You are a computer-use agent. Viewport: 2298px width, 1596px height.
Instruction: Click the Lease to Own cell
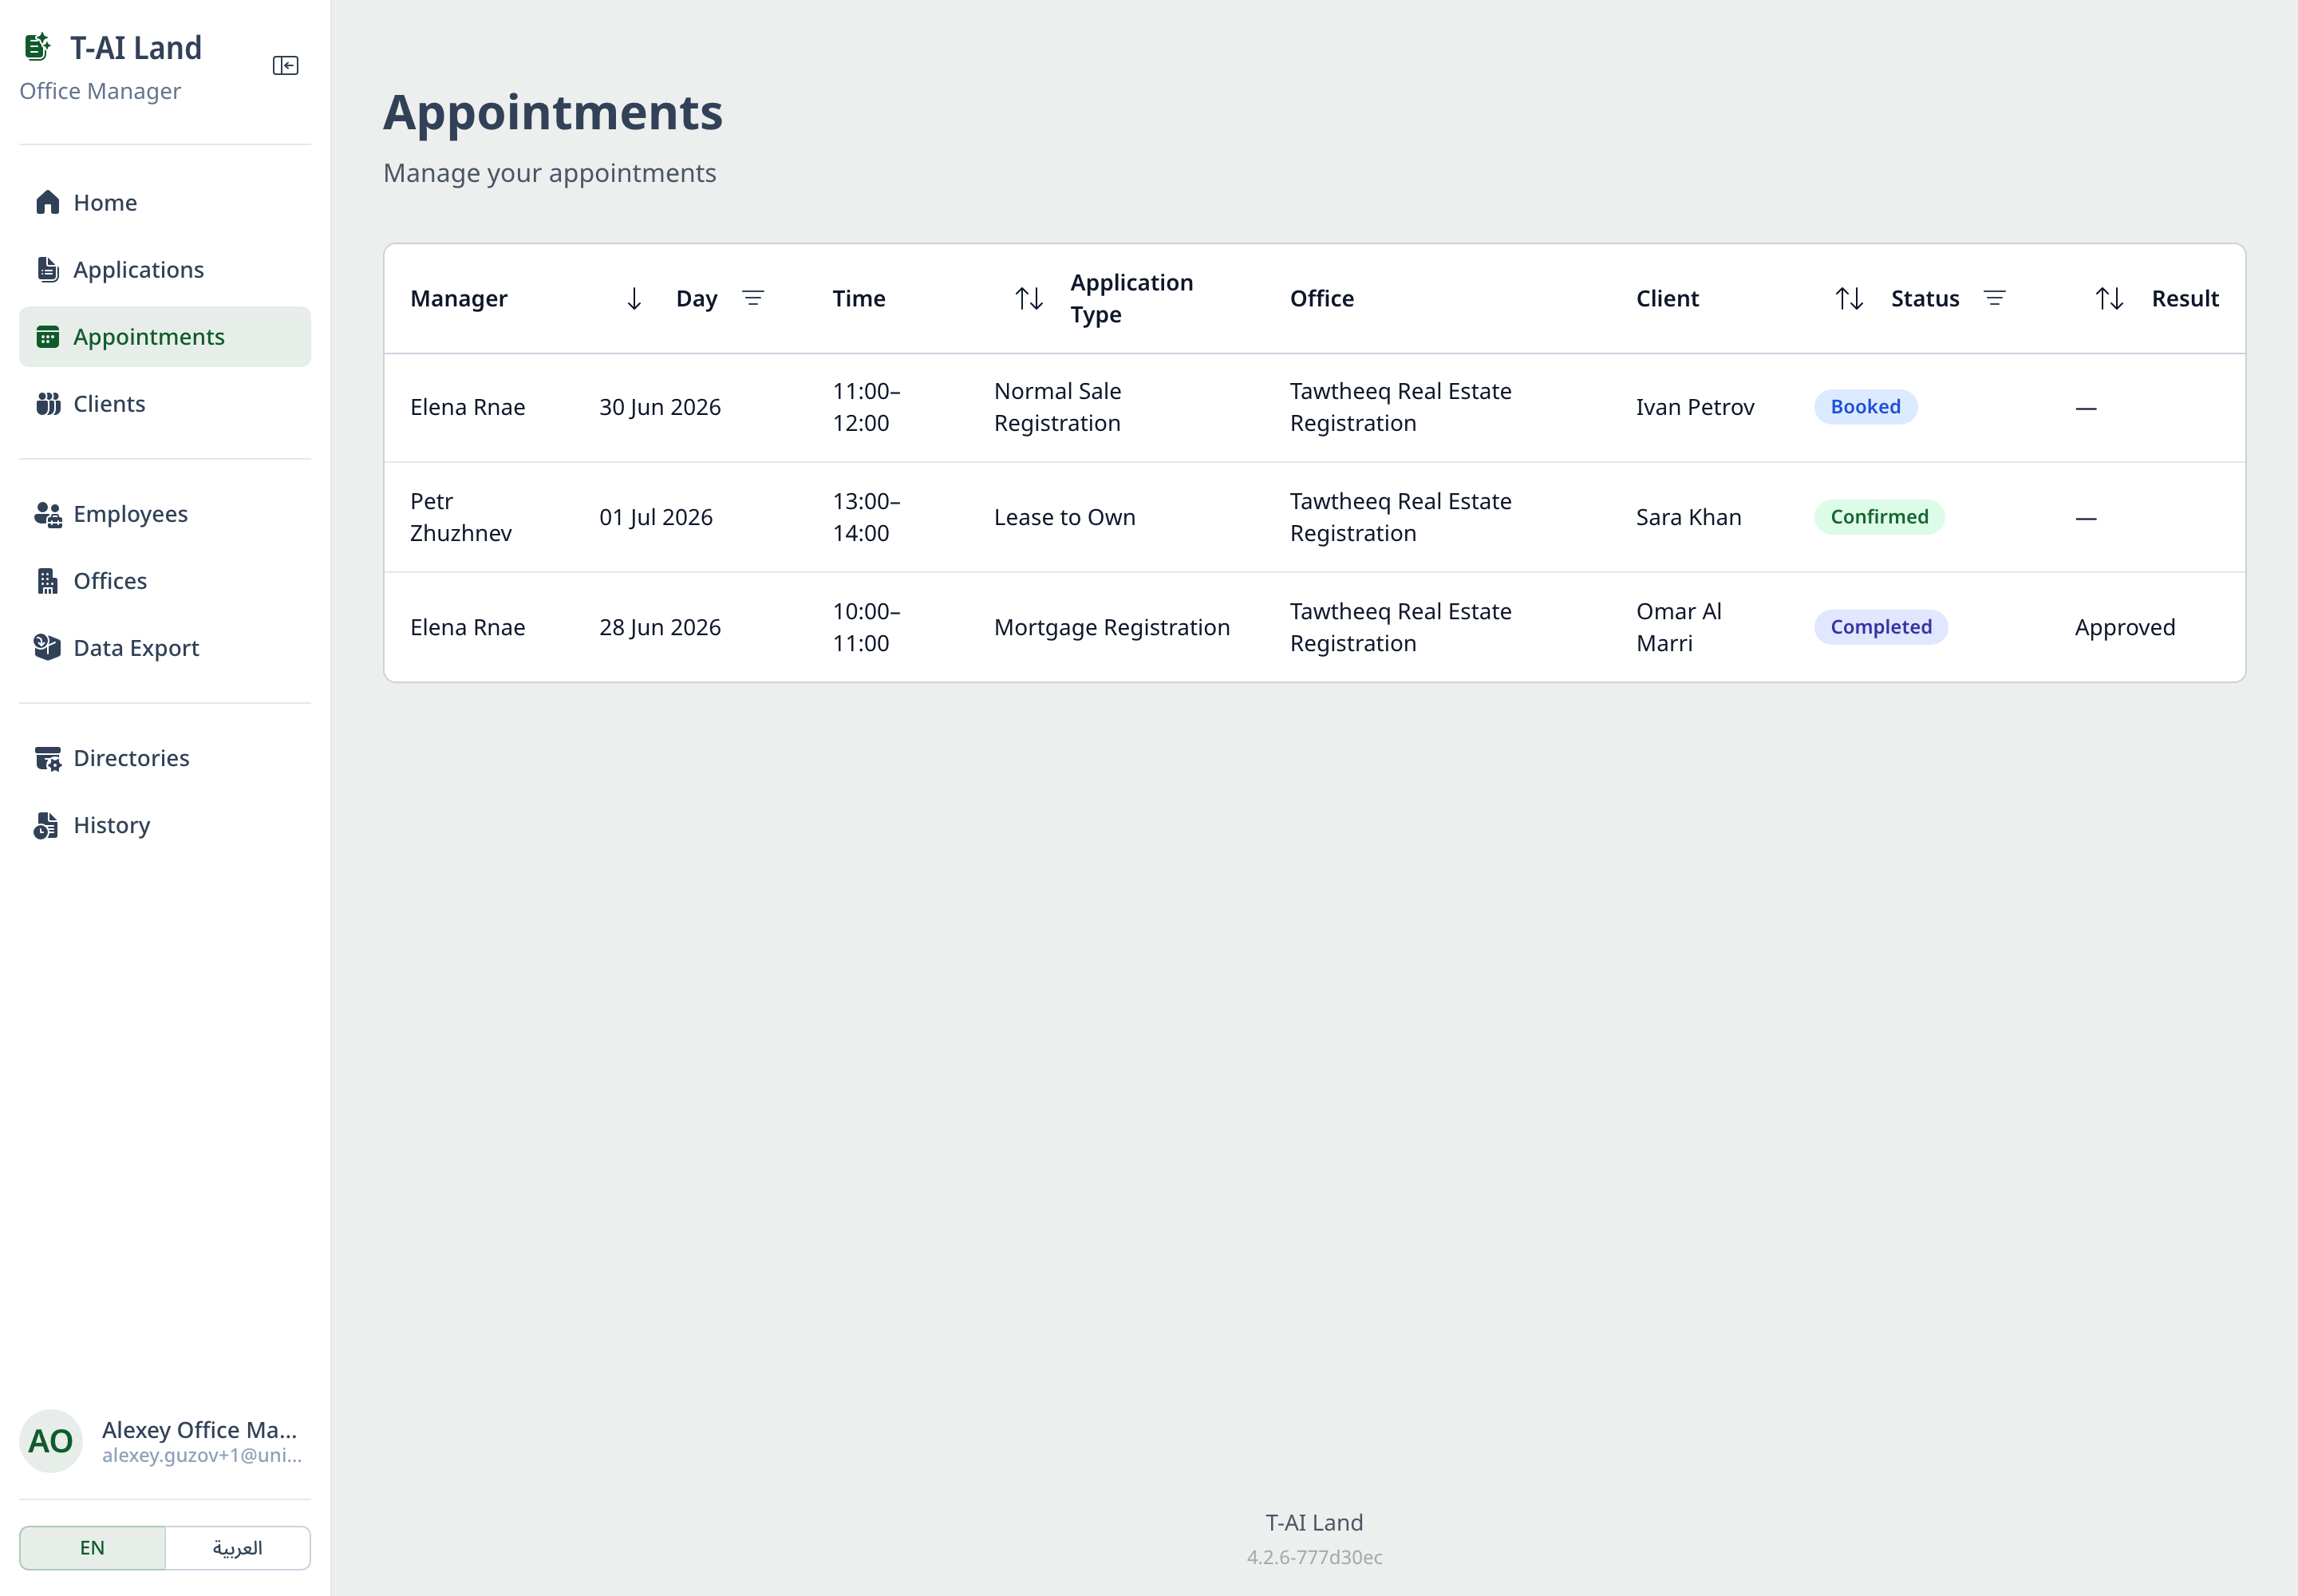coord(1065,517)
